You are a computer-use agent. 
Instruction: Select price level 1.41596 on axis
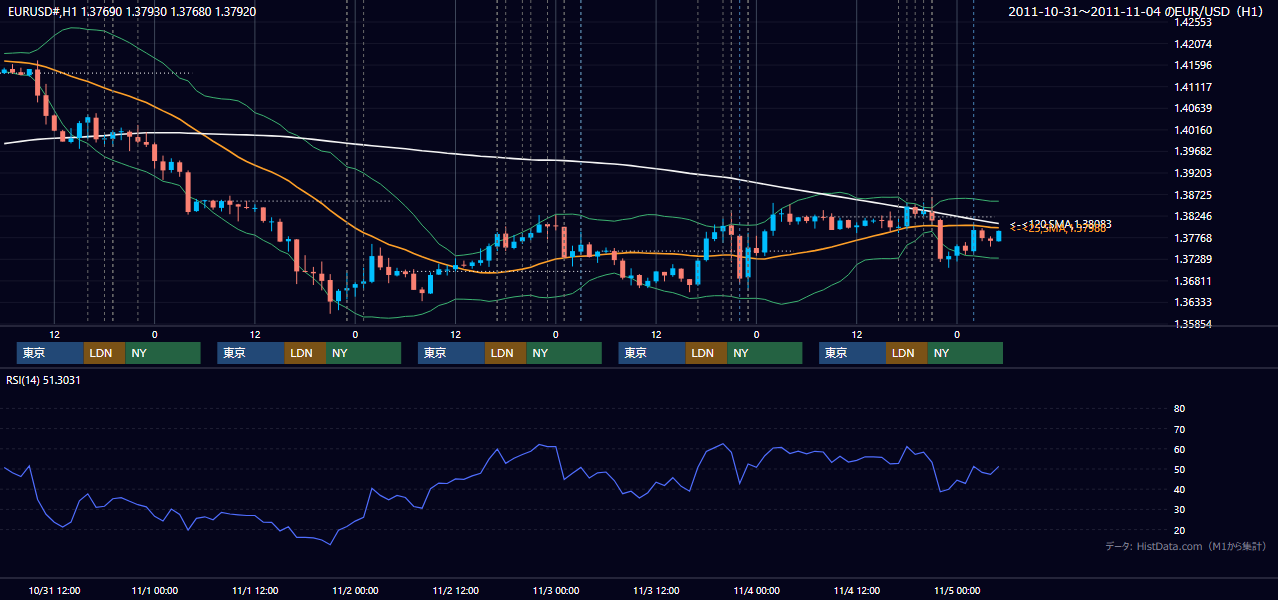click(1193, 65)
